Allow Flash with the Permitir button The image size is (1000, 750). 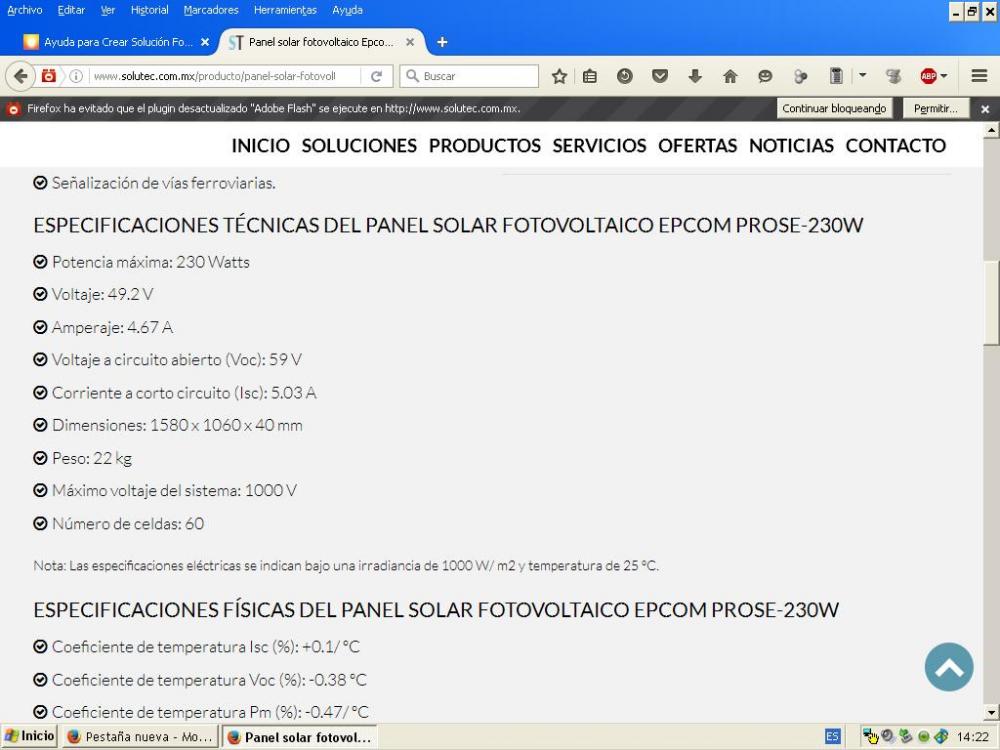pos(936,108)
